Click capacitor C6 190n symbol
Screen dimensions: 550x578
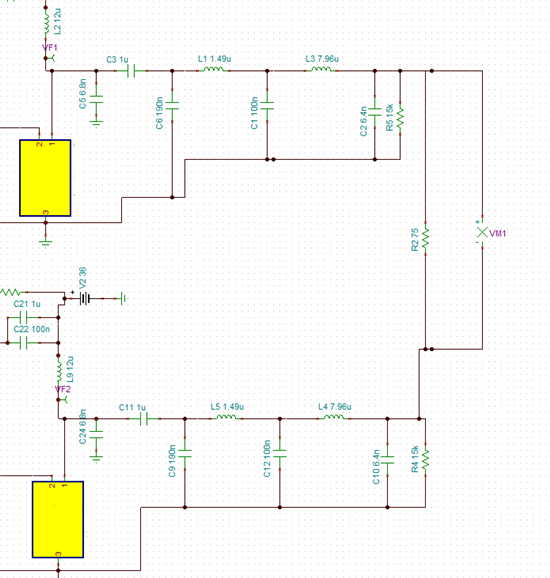172,106
